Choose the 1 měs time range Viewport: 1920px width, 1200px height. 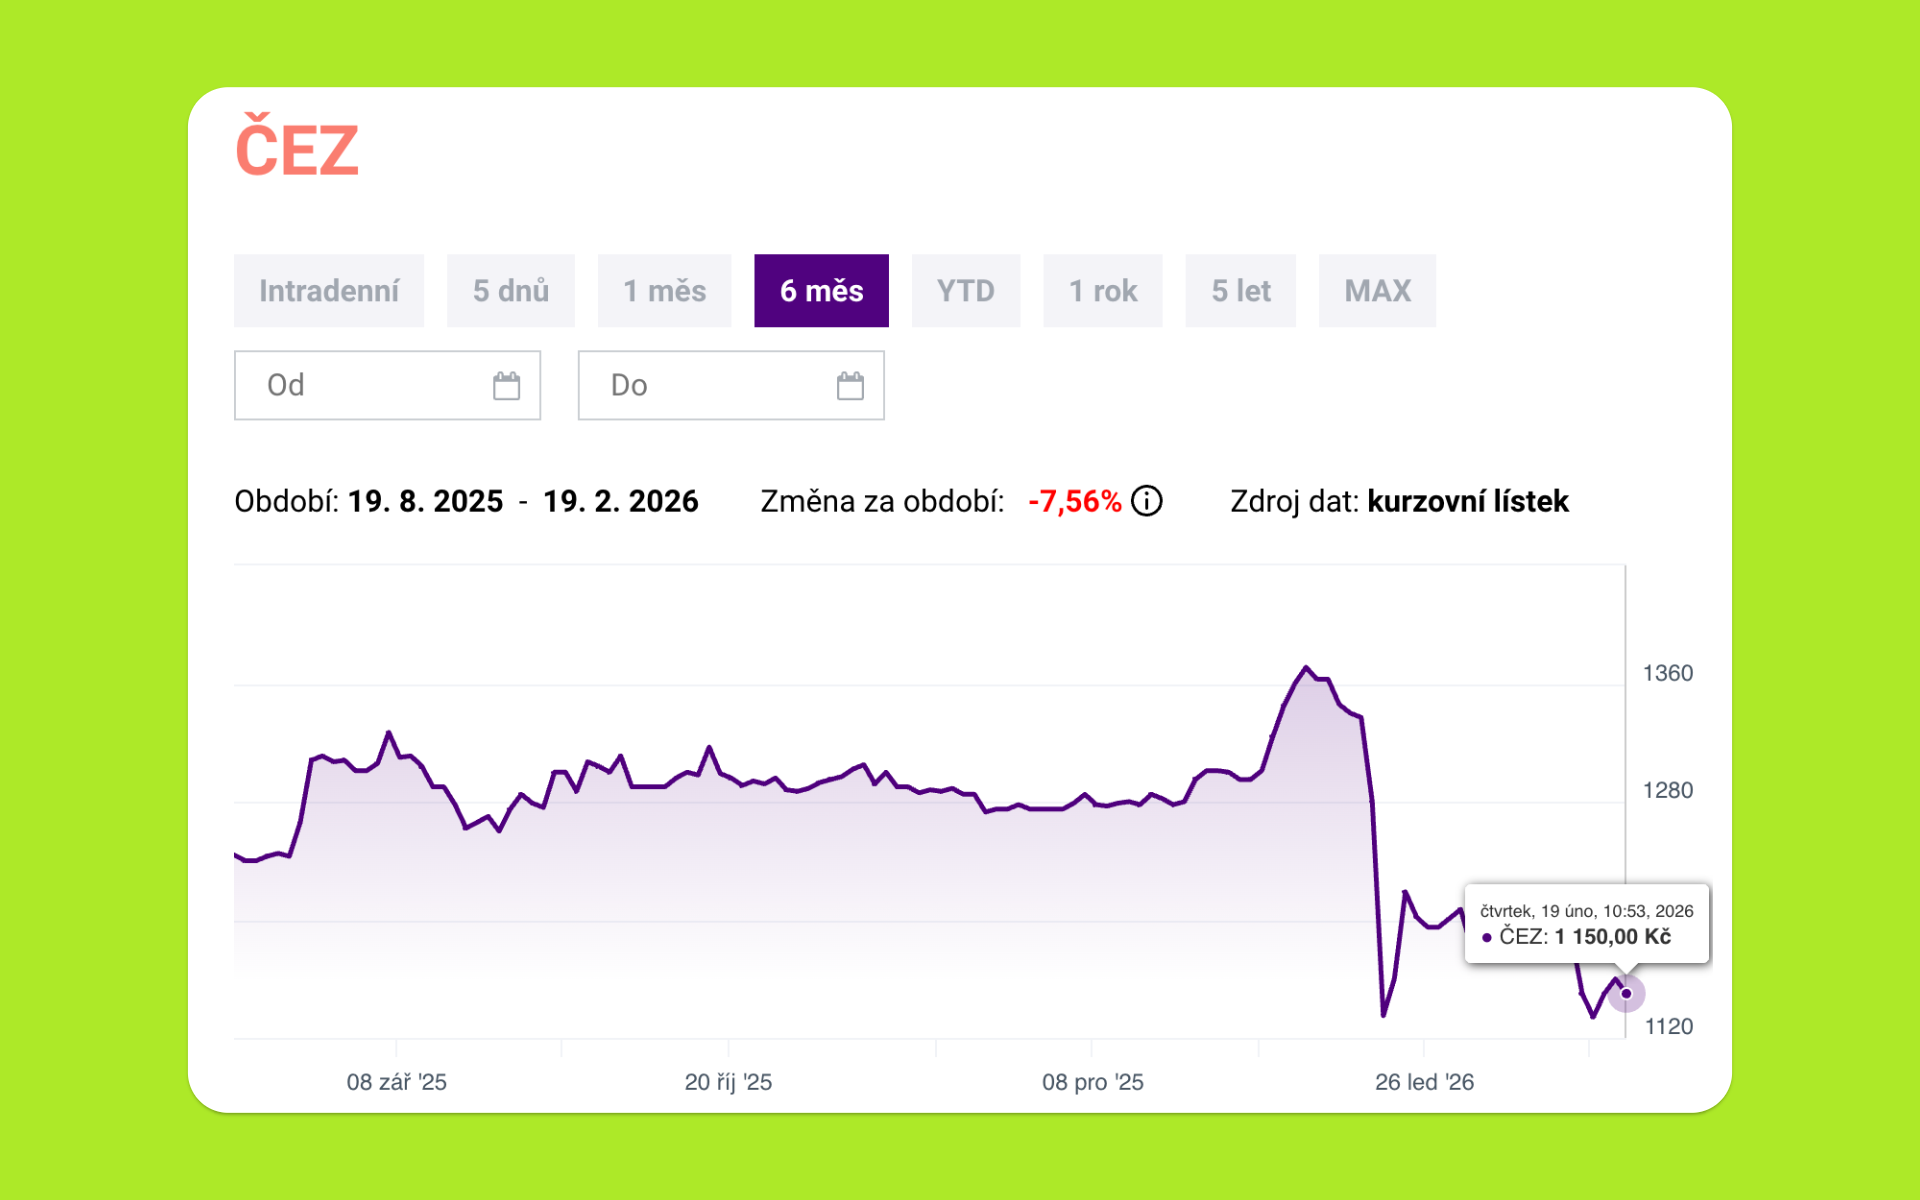664,291
